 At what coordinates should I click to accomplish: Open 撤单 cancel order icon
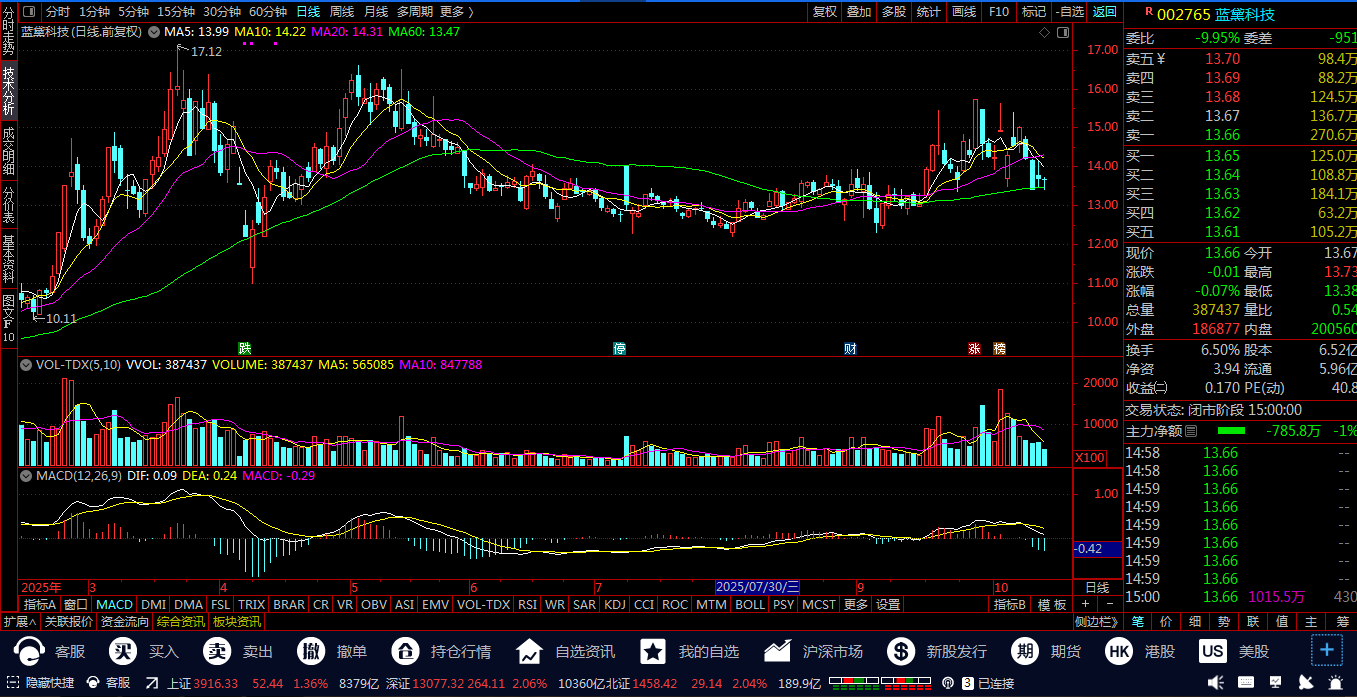point(311,652)
